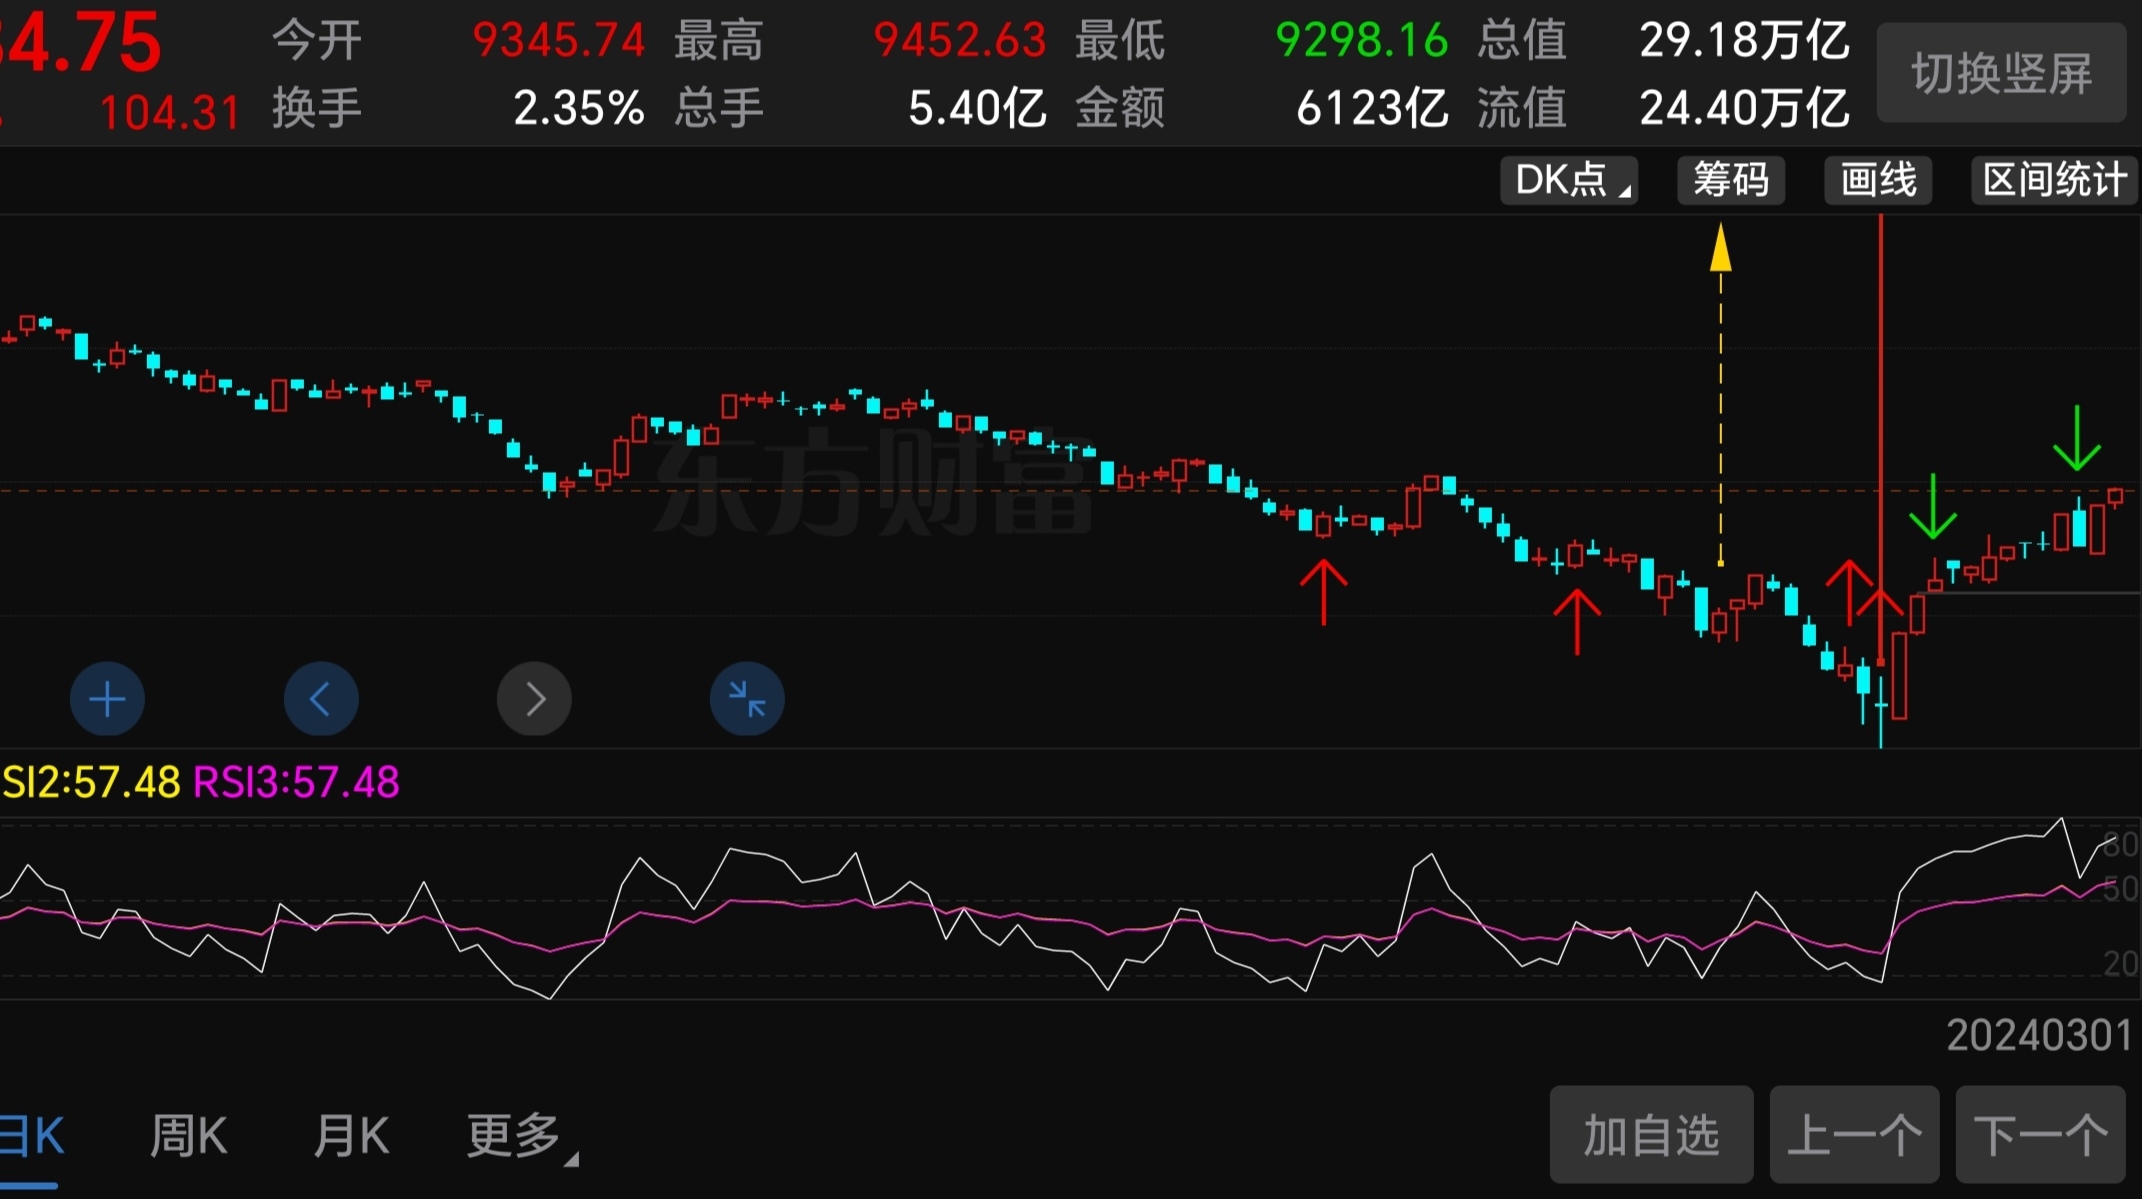
Task: Select the 日K daily chart tab
Action: [32, 1137]
